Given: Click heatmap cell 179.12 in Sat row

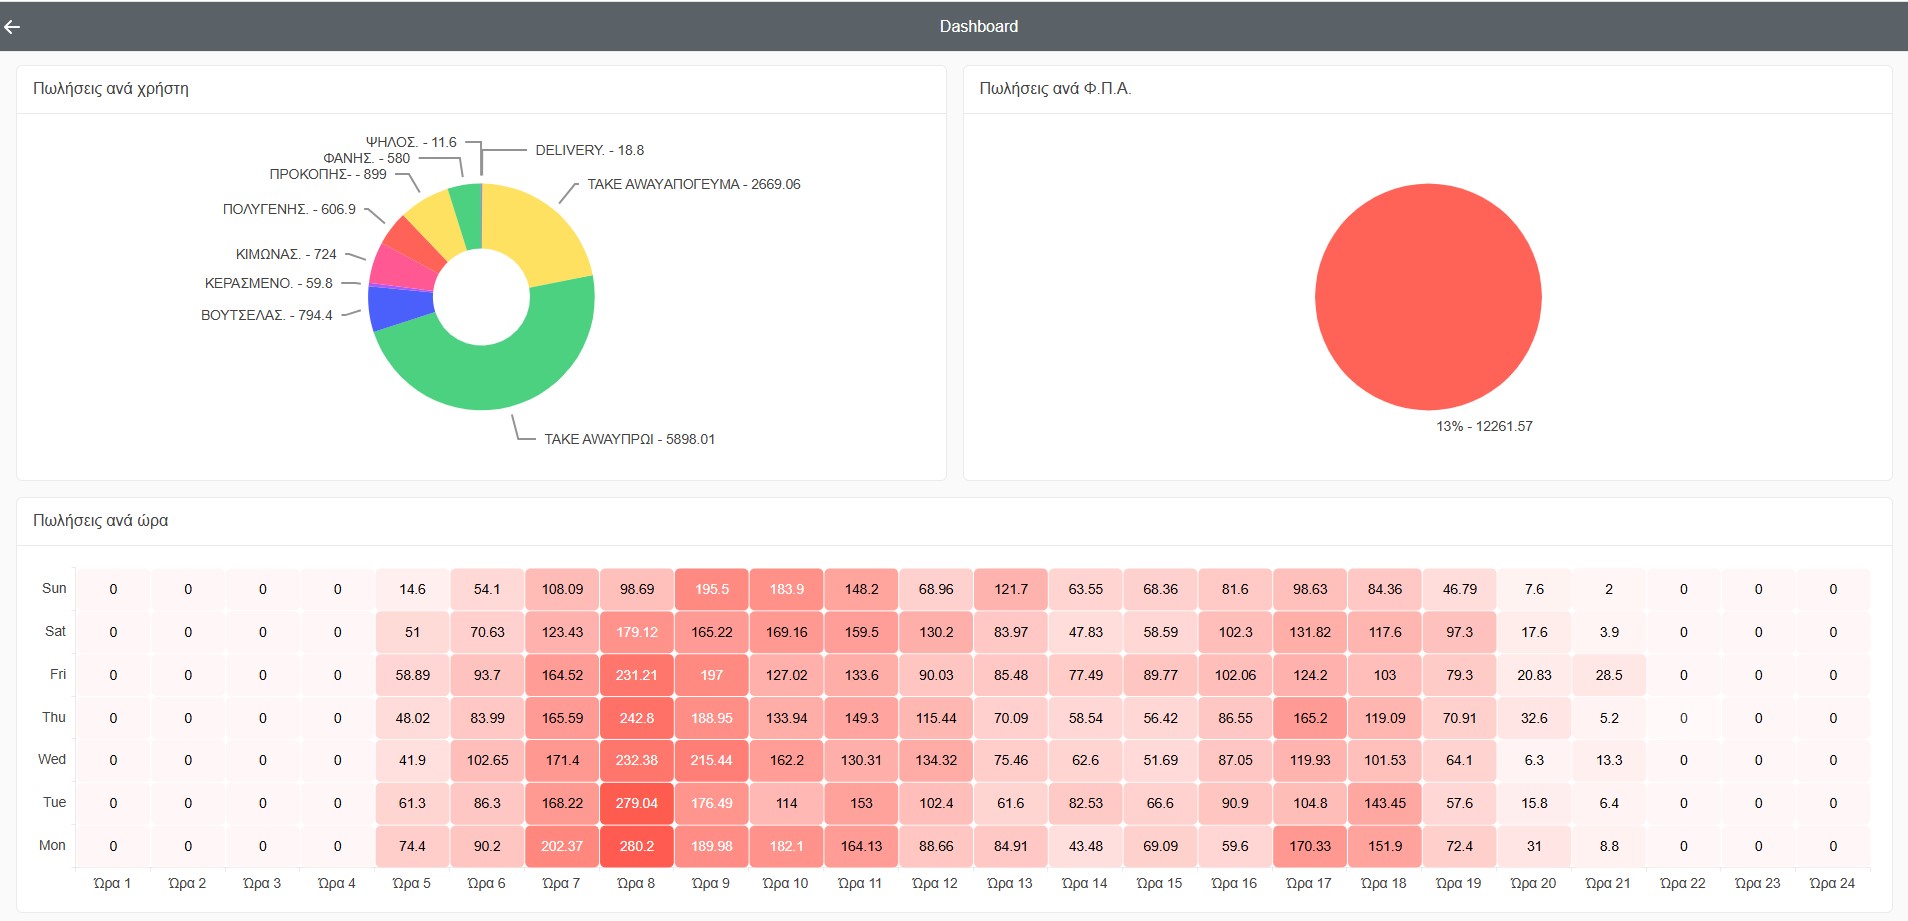Looking at the screenshot, I should [x=637, y=632].
